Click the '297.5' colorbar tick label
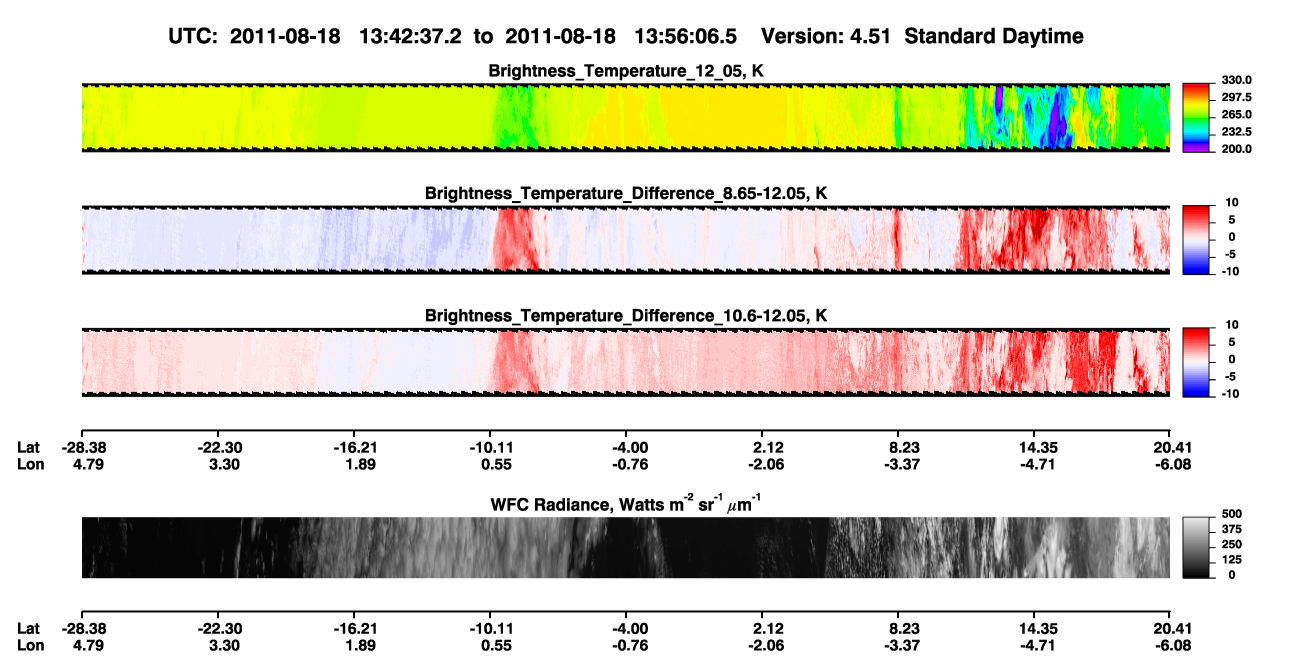 [1237, 98]
